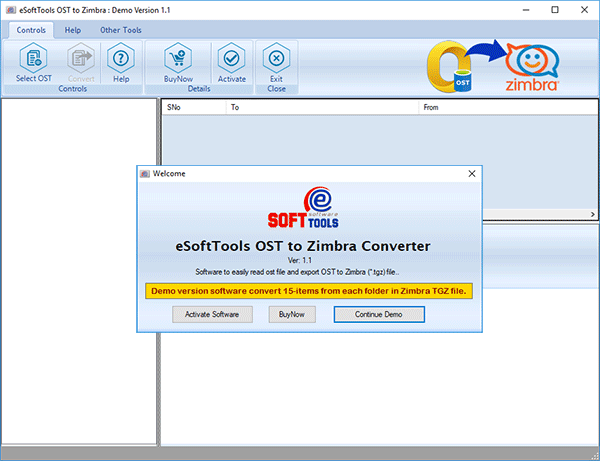Click the To column header
Screen dimensions: 600x461
coord(323,108)
